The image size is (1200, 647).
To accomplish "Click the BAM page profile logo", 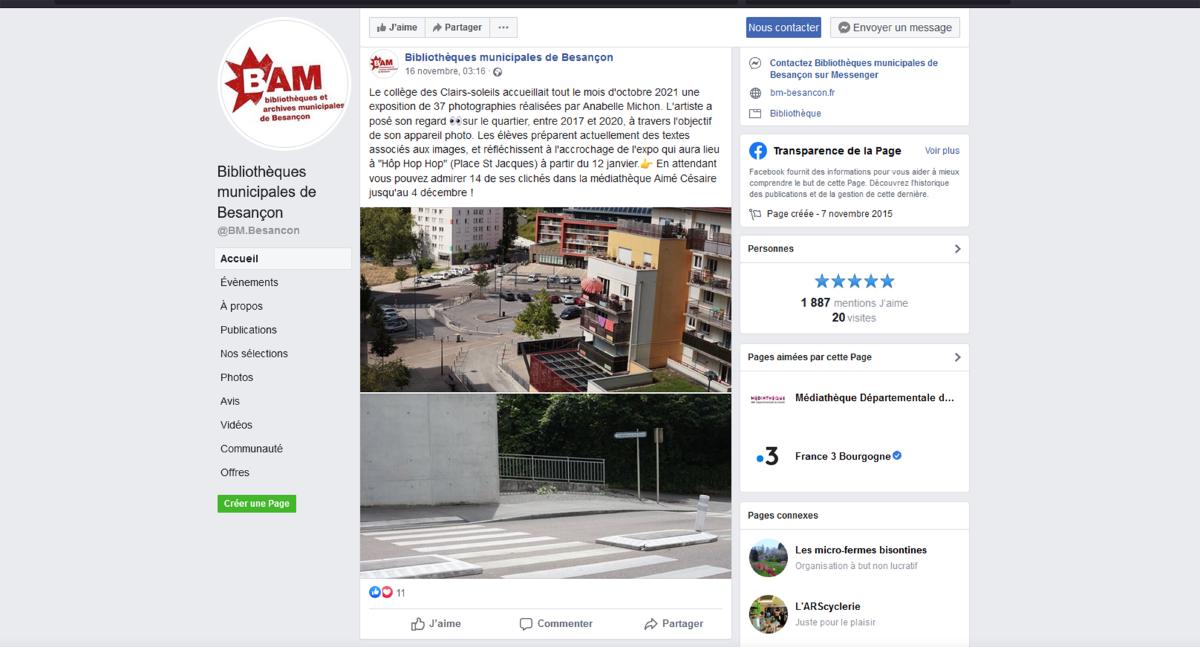I will (284, 84).
